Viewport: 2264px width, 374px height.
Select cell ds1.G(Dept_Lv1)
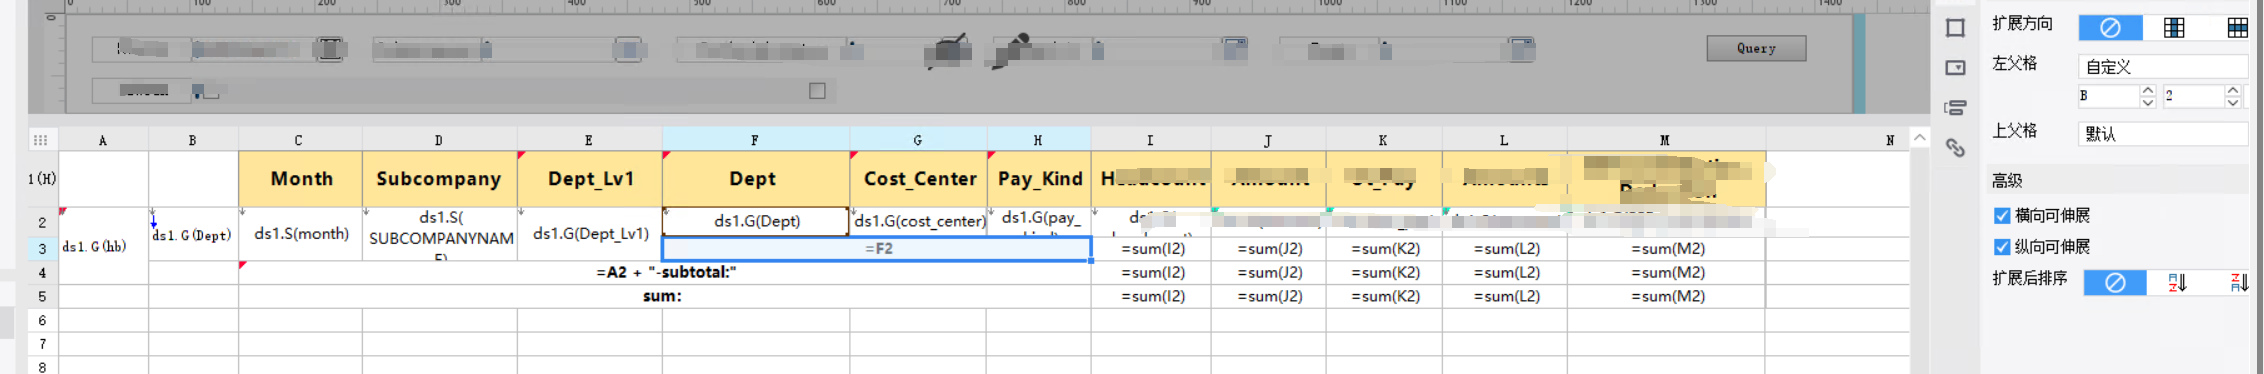590,234
